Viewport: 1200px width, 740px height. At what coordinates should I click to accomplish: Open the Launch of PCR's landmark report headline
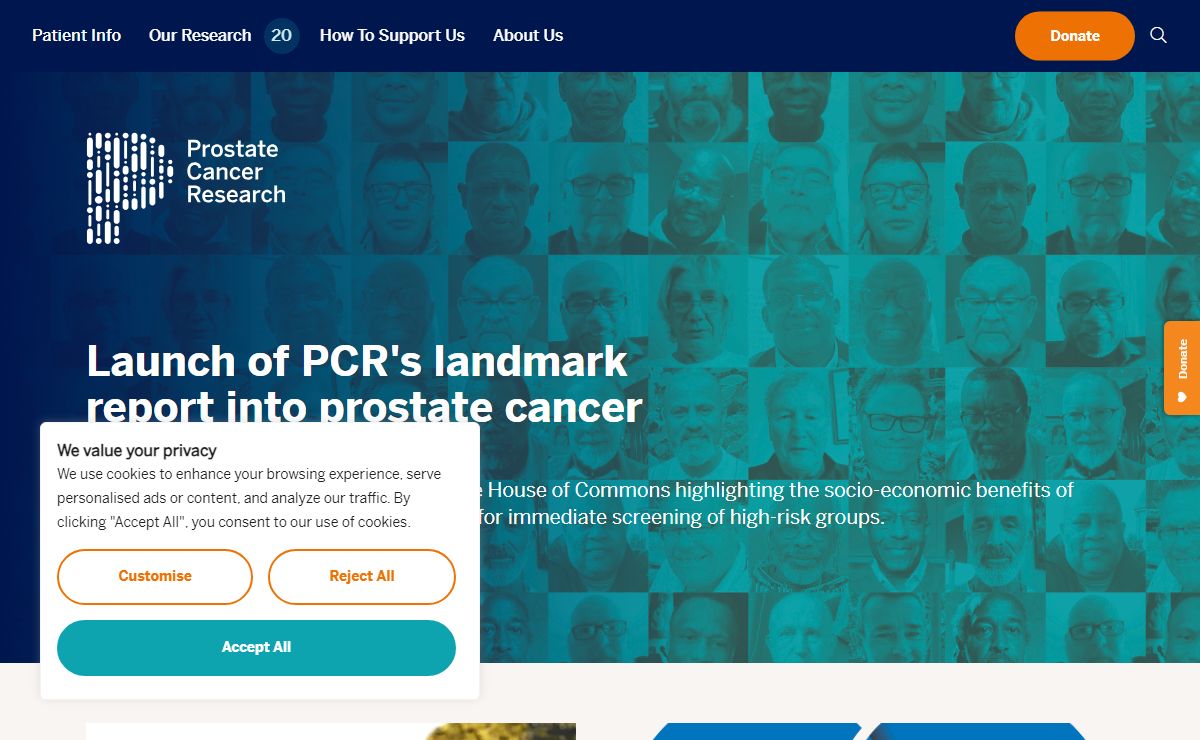click(364, 384)
